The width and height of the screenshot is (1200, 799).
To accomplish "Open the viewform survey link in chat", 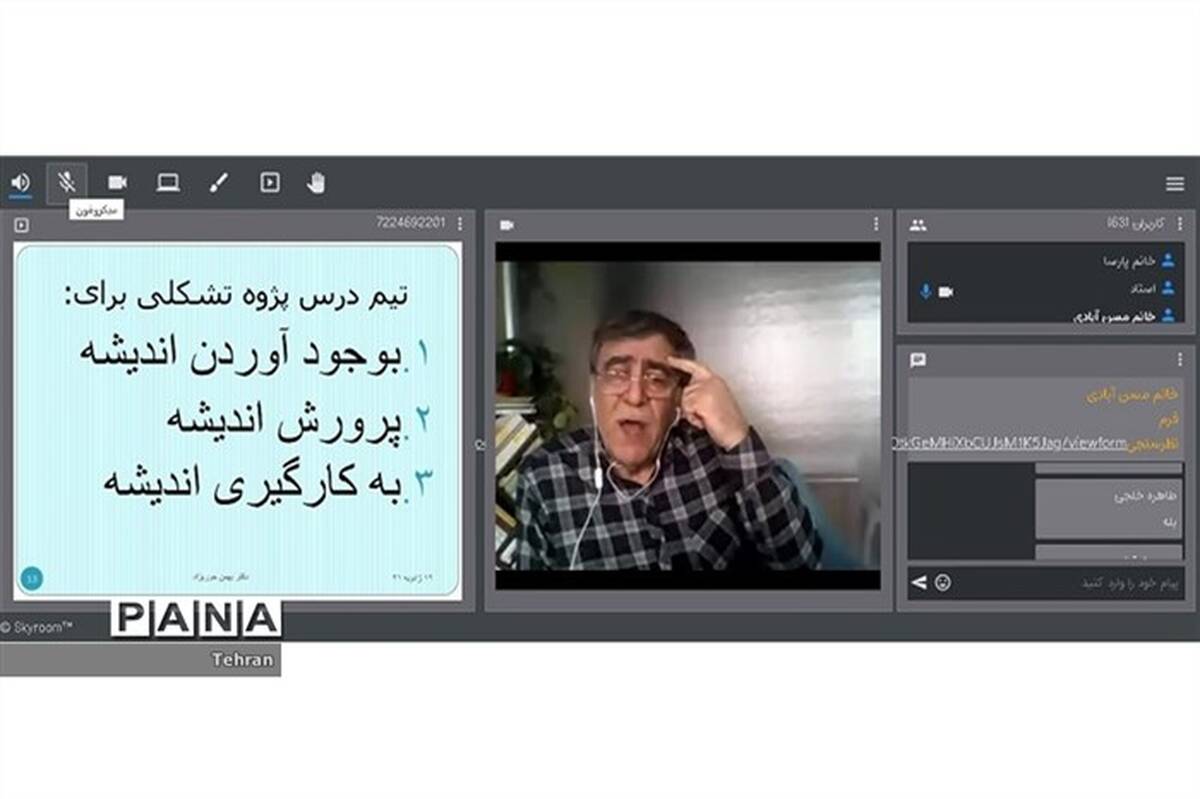I will coord(1009,444).
